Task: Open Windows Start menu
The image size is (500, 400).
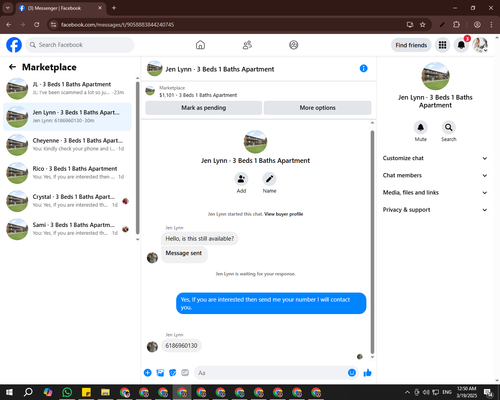Action: click(9, 392)
